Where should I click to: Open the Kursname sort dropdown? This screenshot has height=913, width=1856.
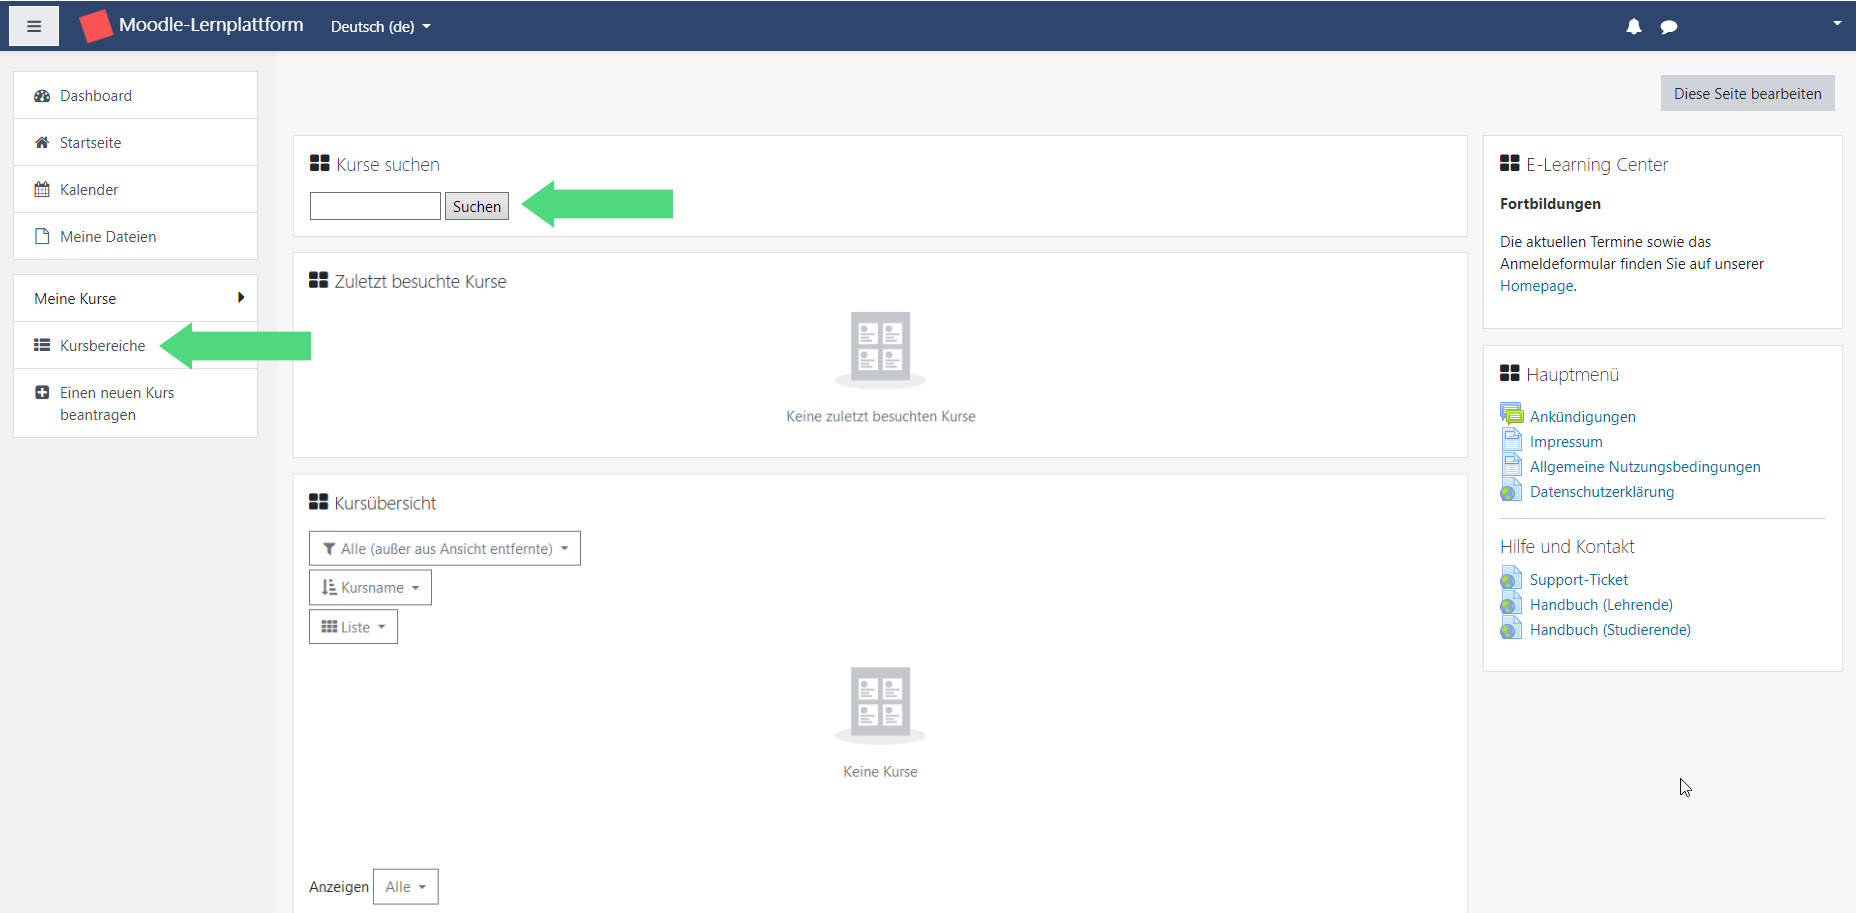[x=370, y=587]
